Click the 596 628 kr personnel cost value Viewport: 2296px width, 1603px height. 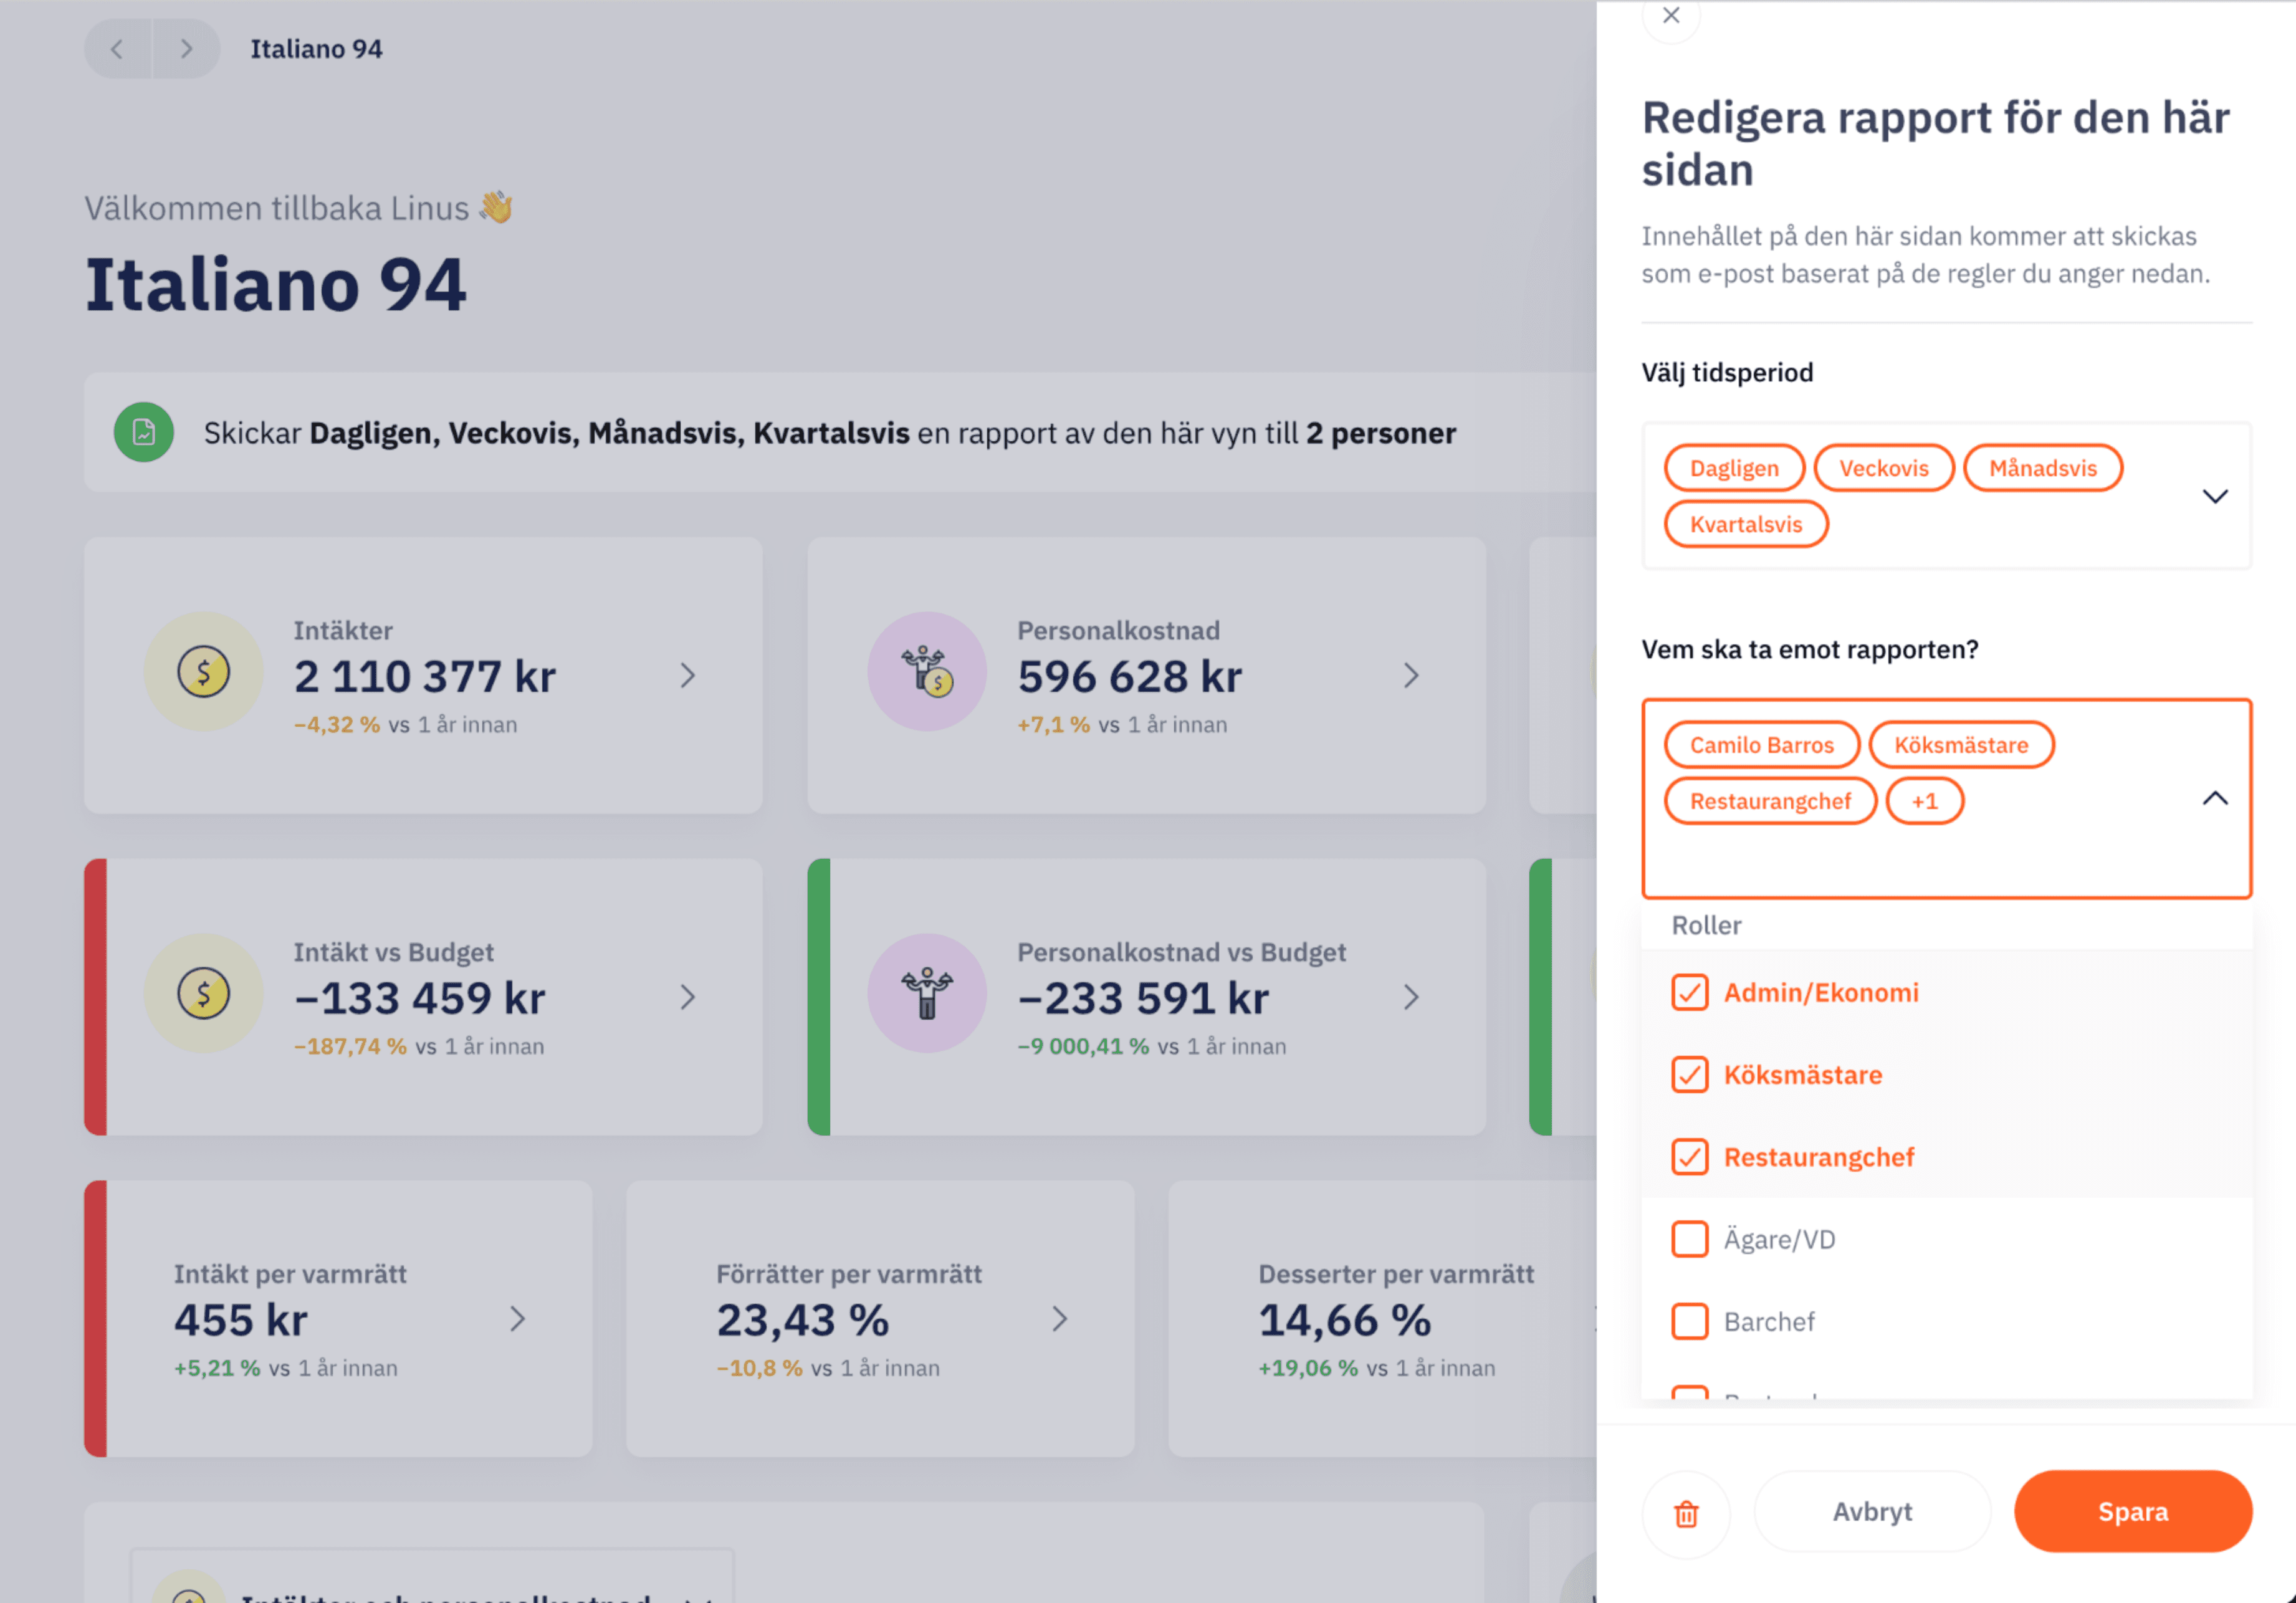[x=1130, y=677]
